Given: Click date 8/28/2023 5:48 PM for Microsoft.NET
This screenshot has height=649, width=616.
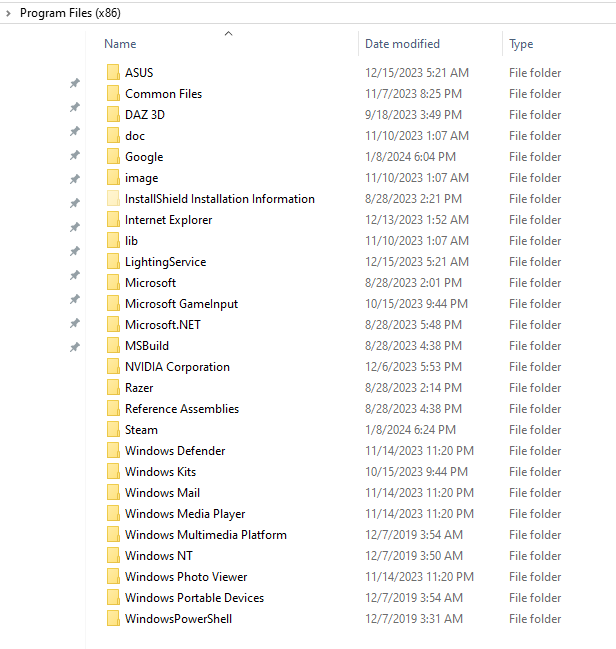Looking at the screenshot, I should tap(413, 325).
